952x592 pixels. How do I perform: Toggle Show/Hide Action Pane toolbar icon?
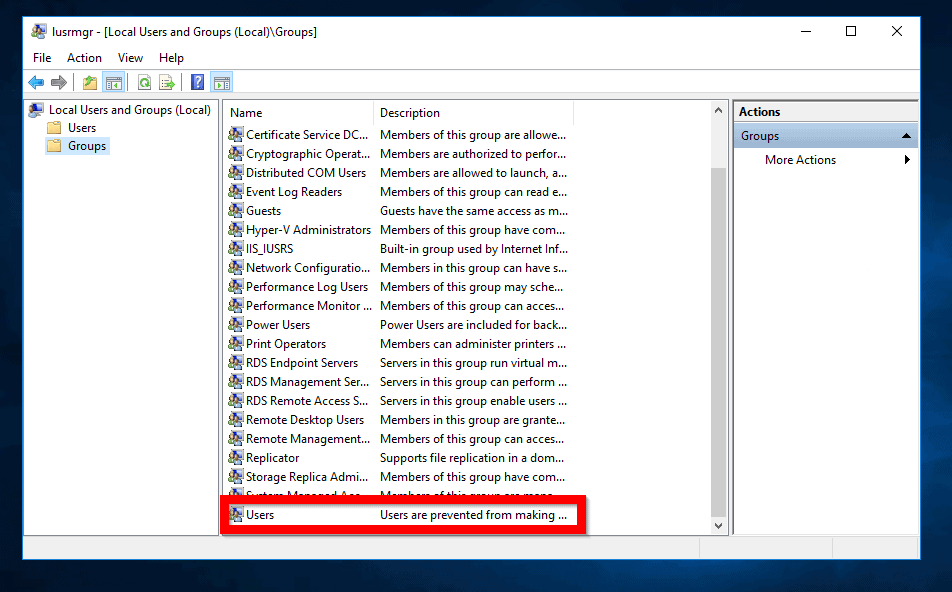tap(221, 83)
